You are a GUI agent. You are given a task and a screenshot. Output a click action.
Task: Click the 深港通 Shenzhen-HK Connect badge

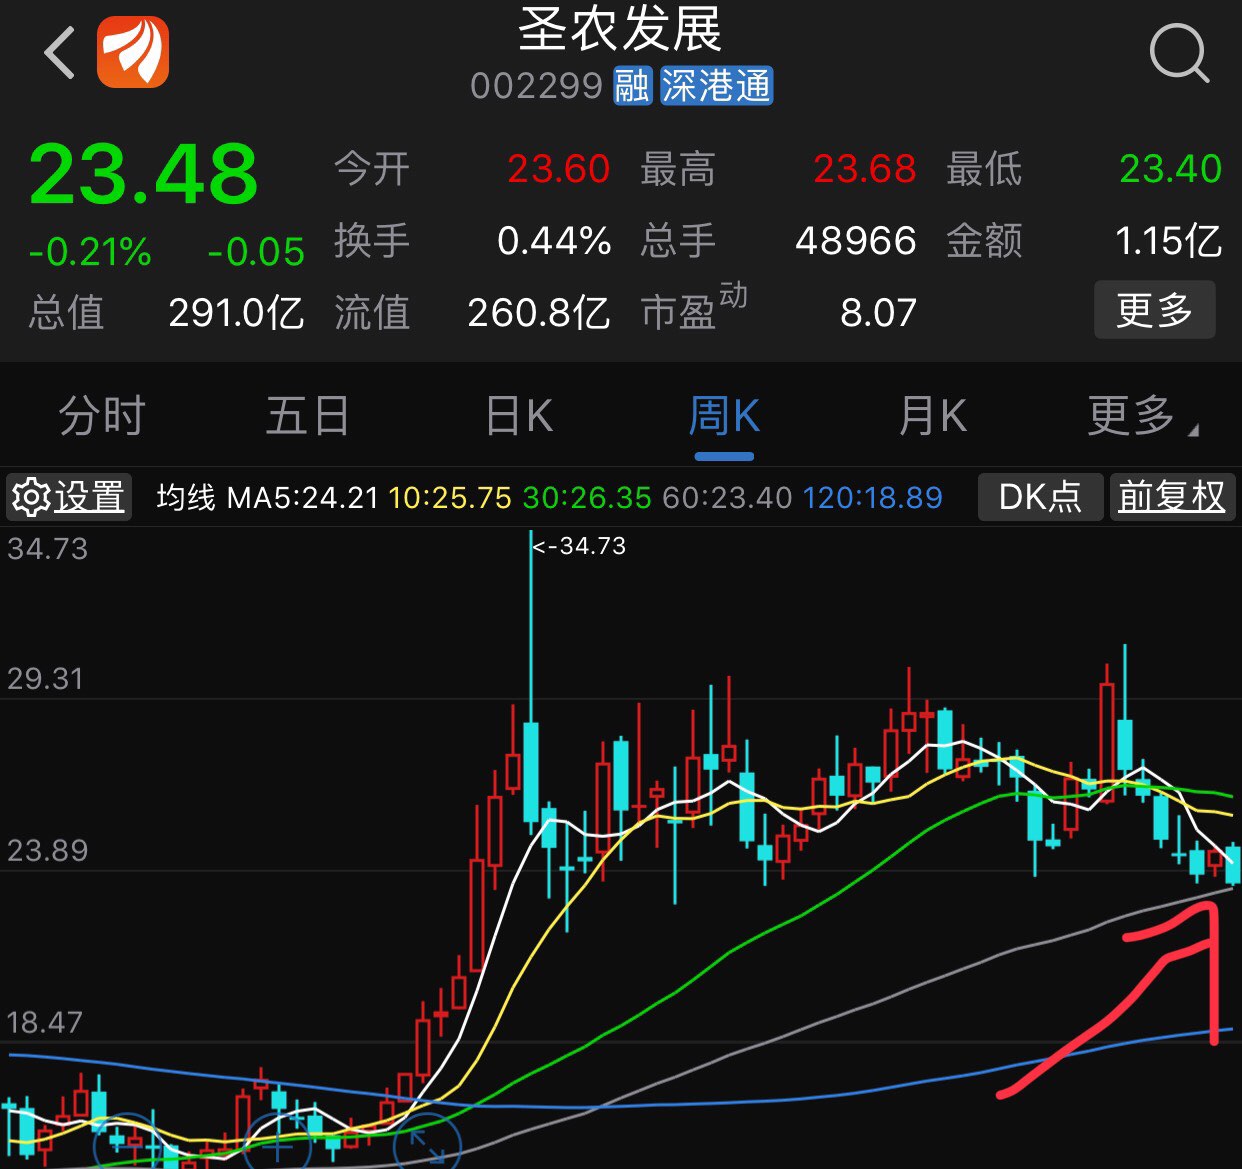coord(716,88)
